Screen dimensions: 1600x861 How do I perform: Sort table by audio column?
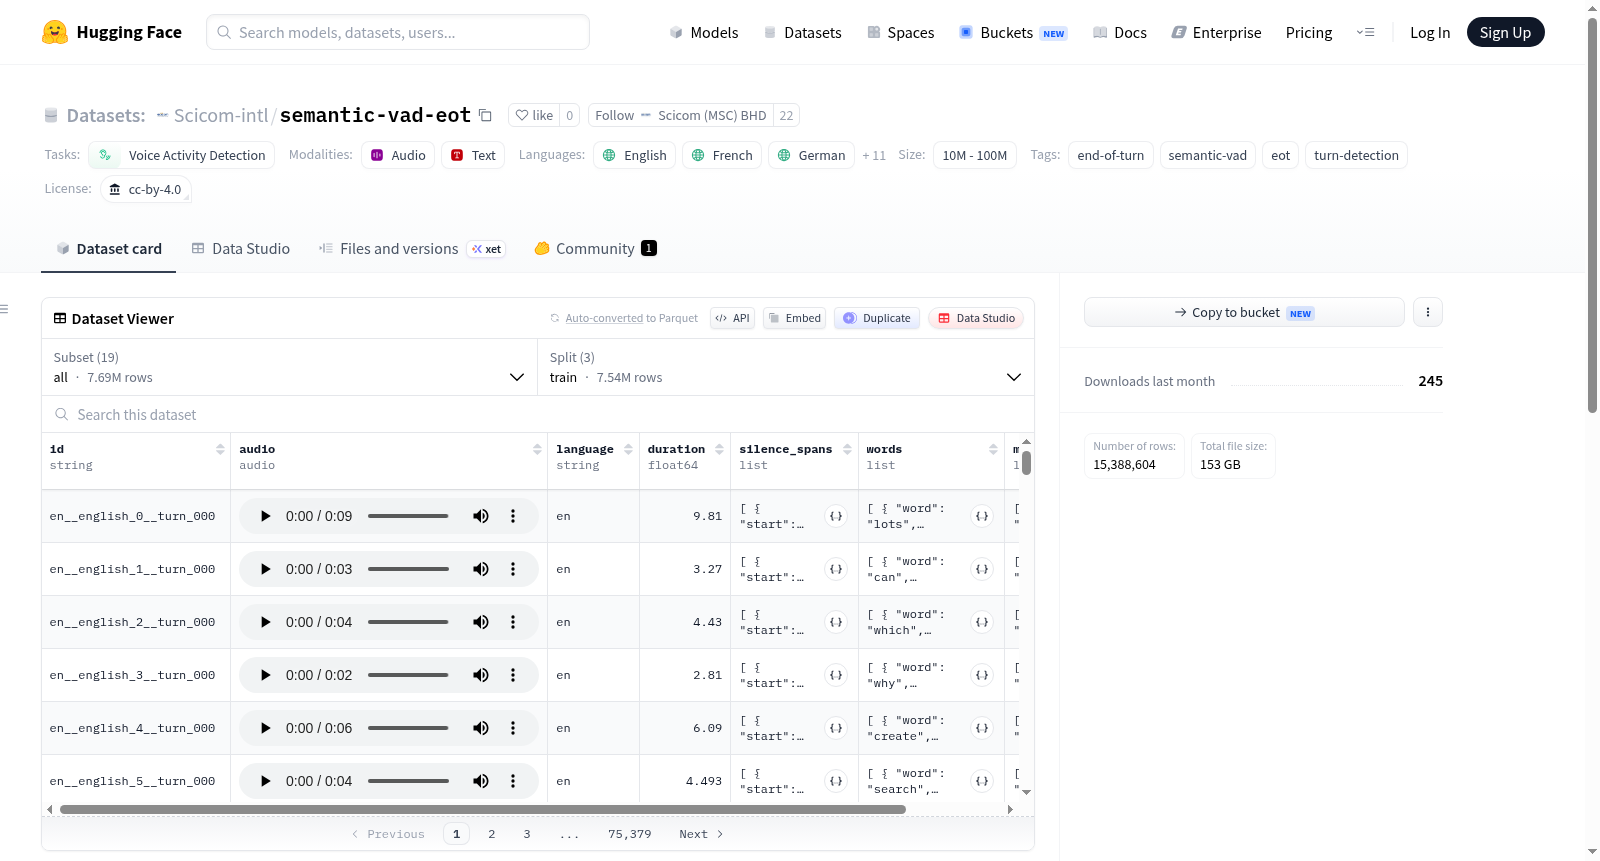click(537, 449)
